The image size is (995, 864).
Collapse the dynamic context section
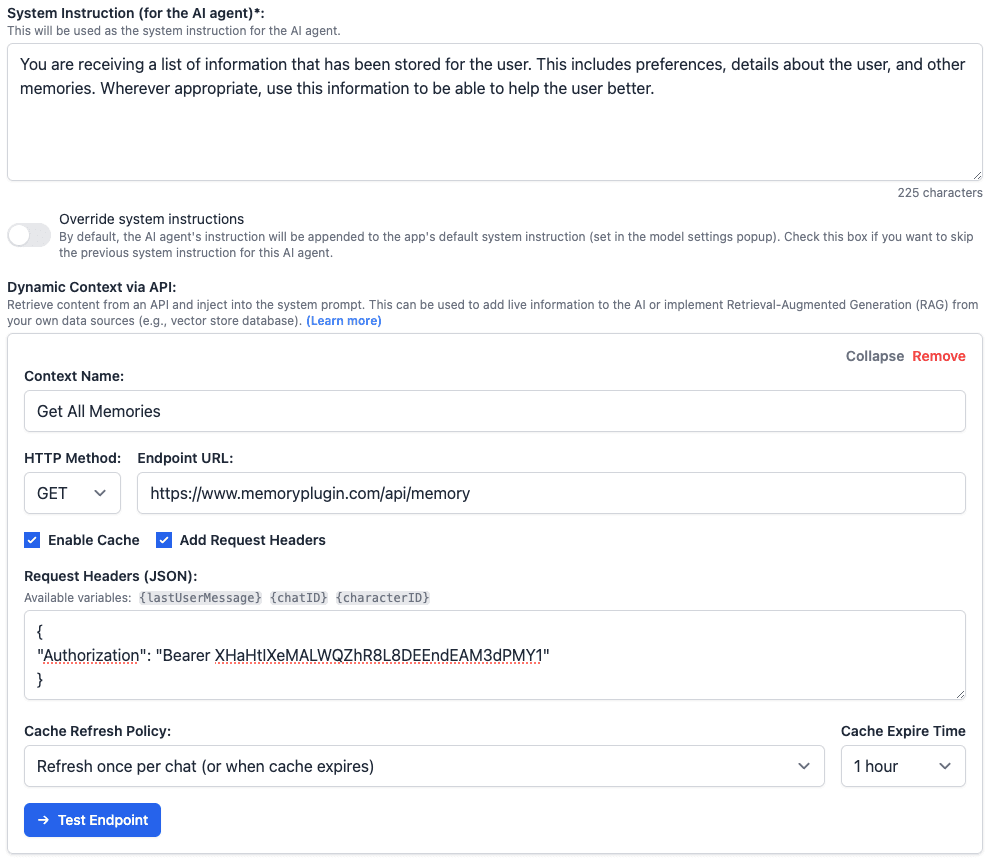874,356
